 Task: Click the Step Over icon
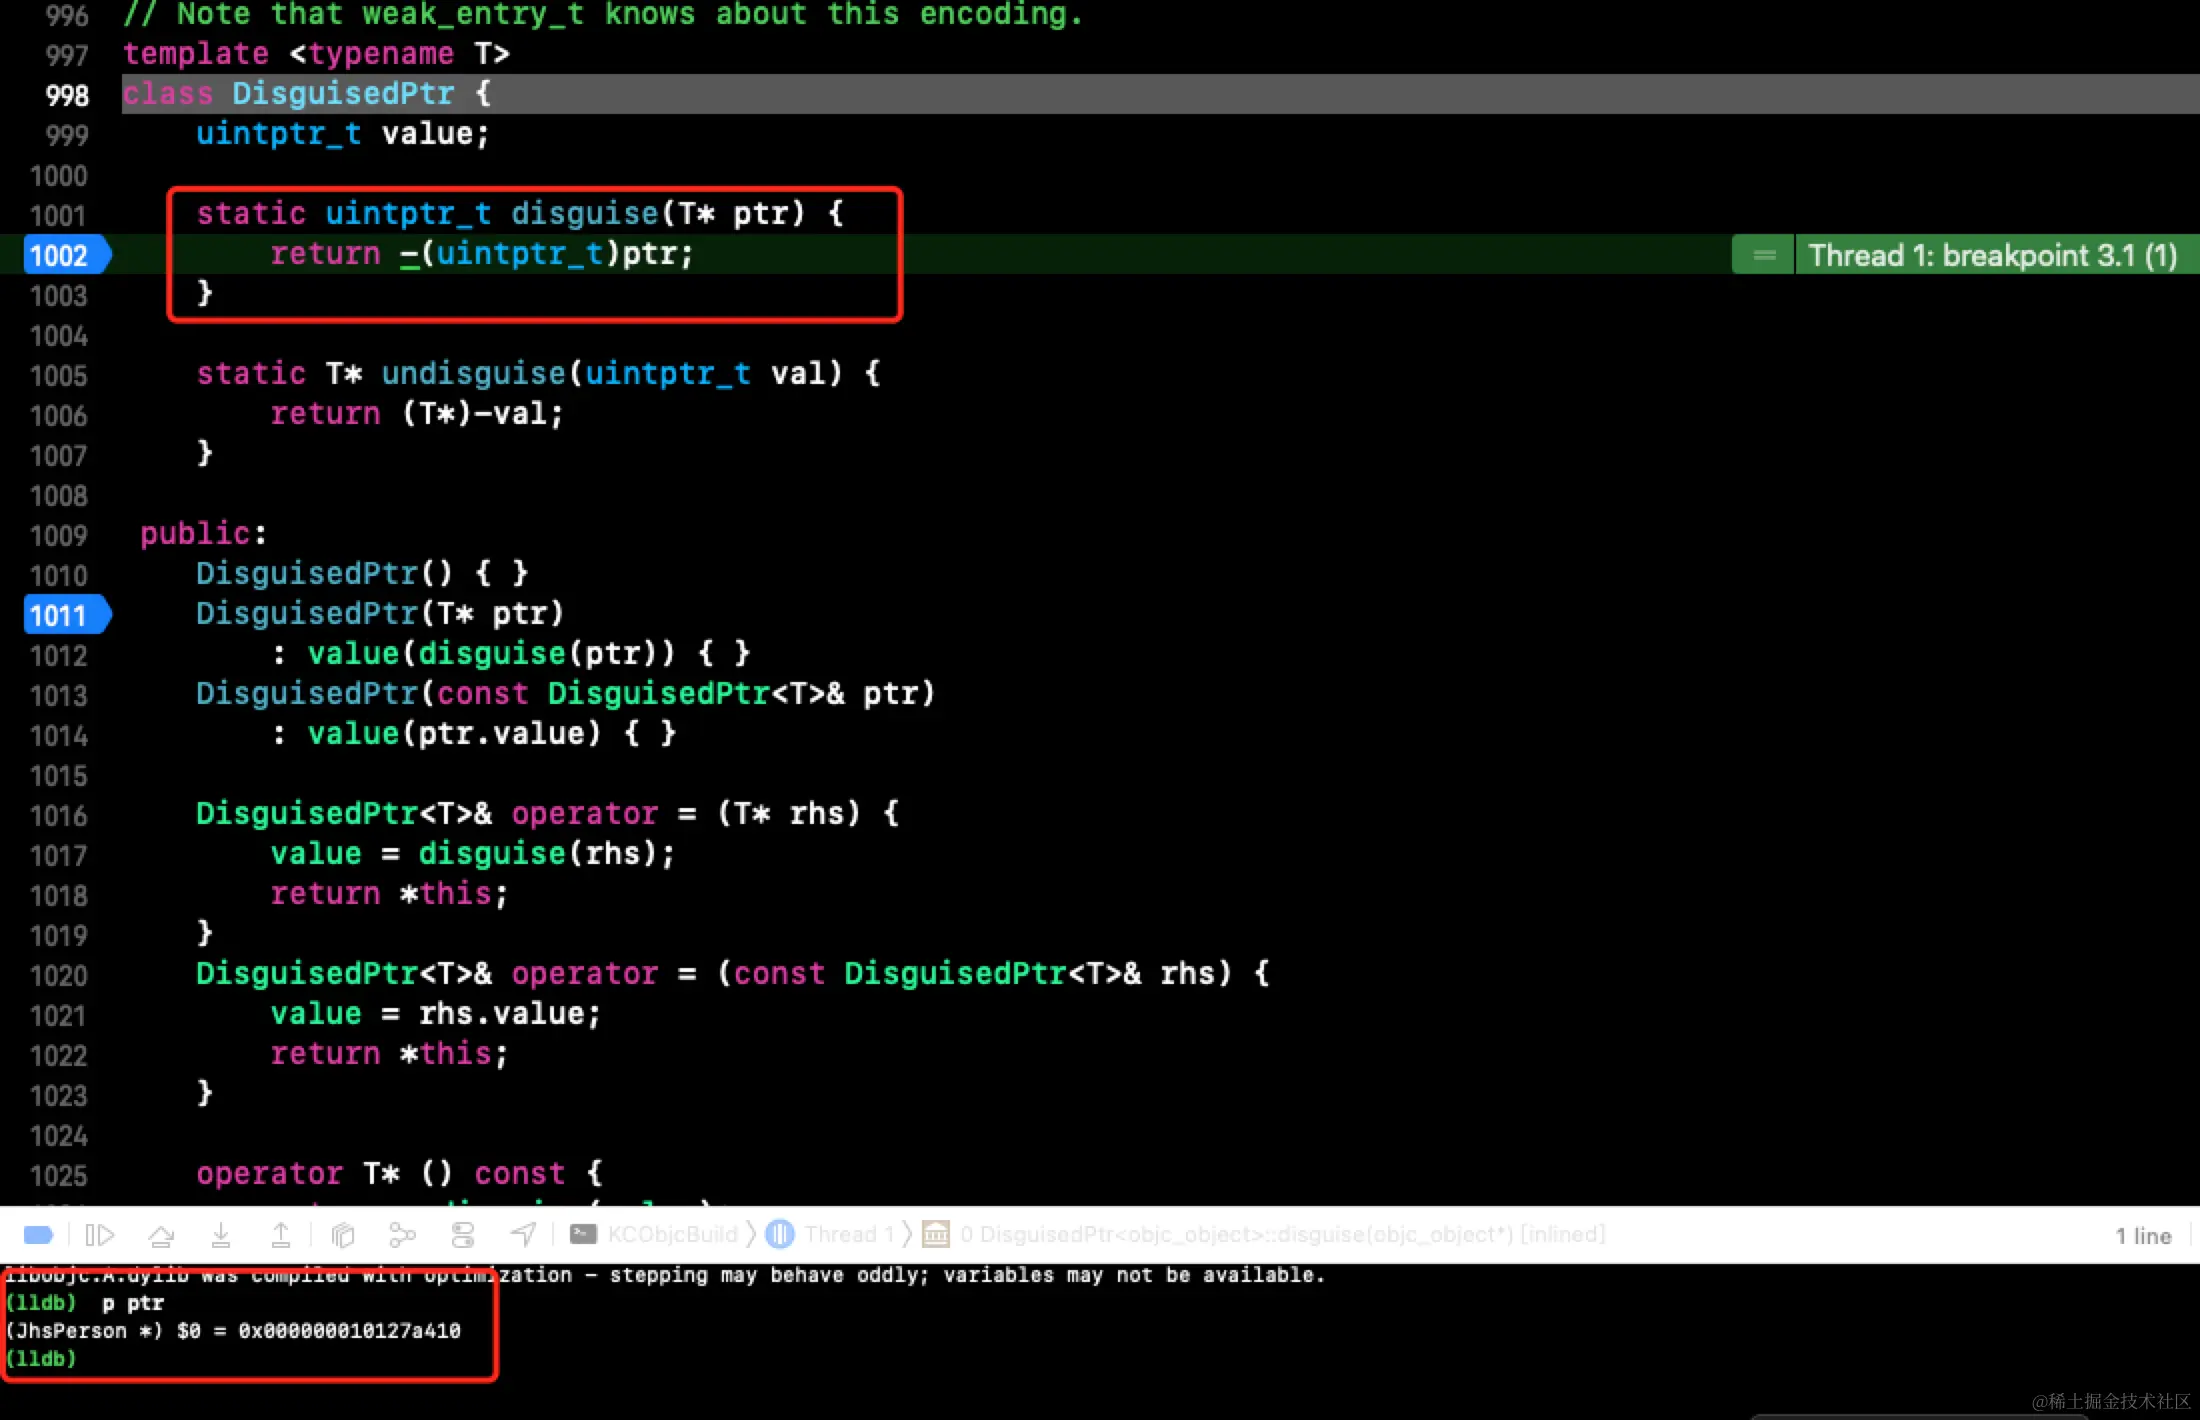point(161,1235)
